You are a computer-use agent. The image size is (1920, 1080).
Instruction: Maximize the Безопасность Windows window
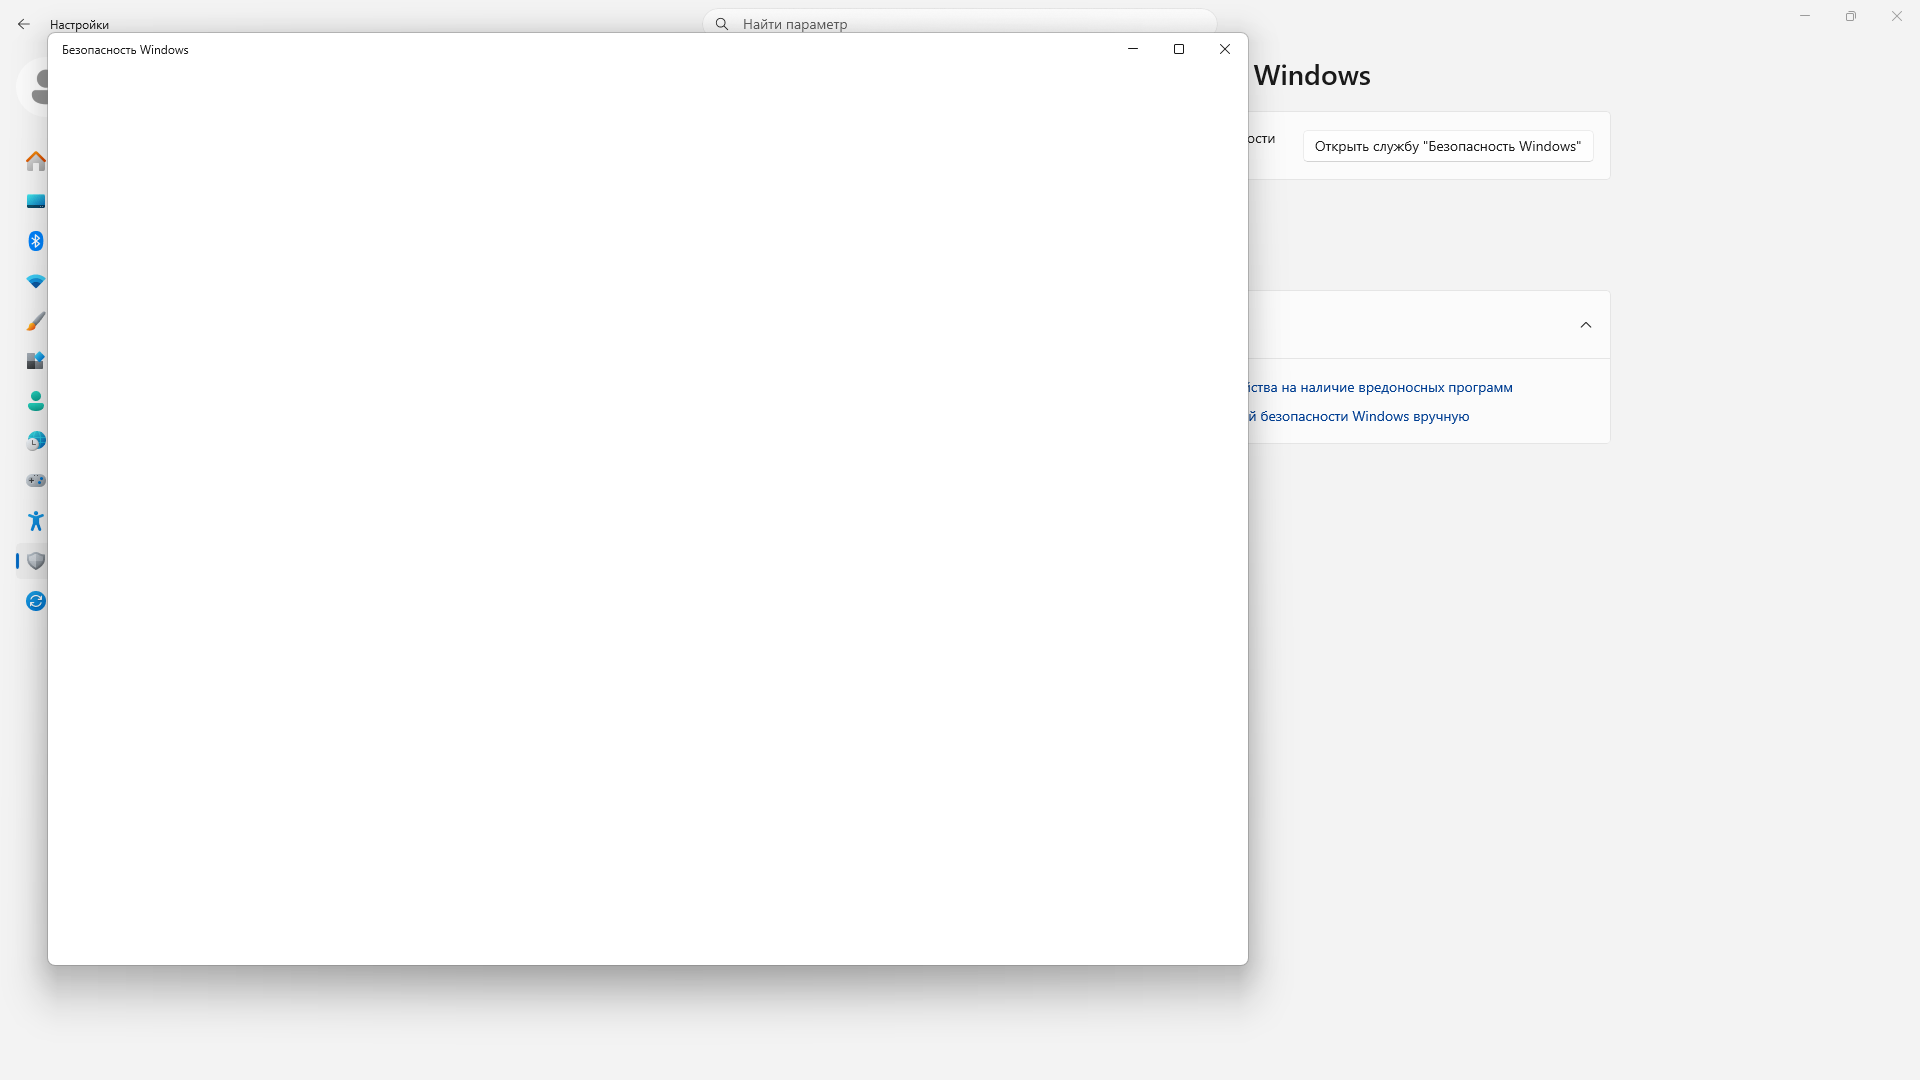click(x=1179, y=49)
